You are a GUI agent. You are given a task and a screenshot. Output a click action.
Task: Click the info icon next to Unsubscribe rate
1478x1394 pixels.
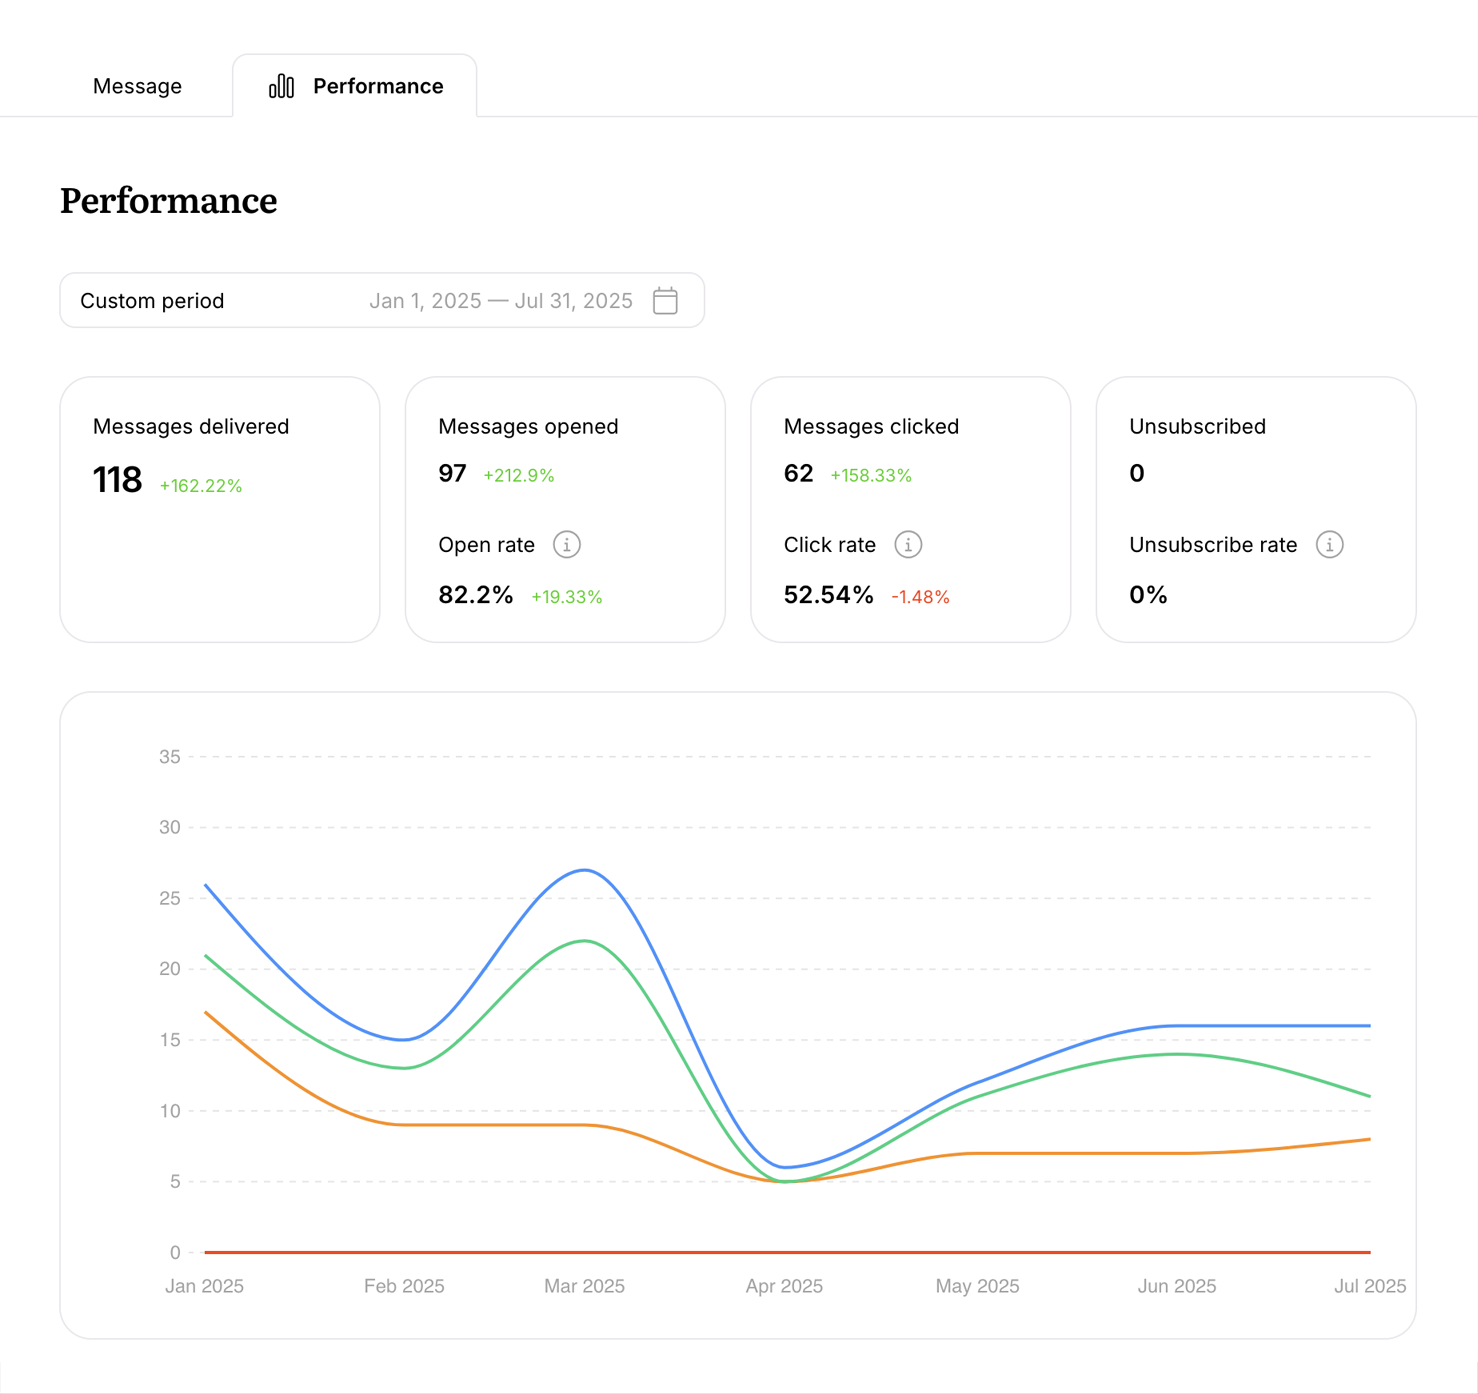[x=1330, y=545]
